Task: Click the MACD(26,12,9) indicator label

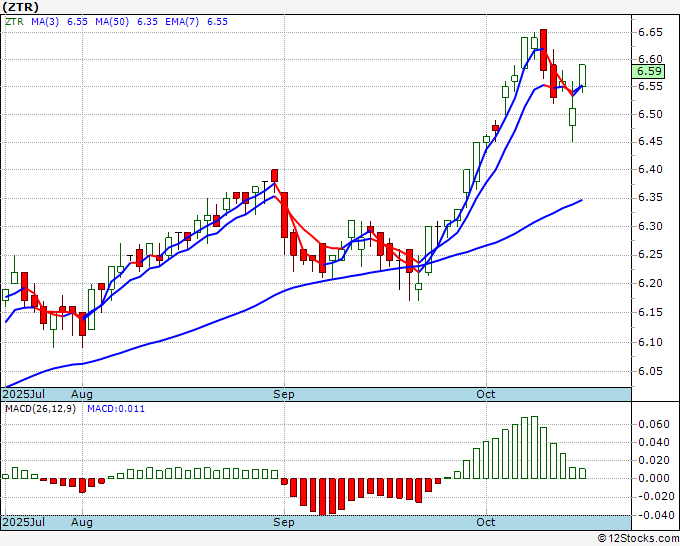Action: tap(40, 409)
